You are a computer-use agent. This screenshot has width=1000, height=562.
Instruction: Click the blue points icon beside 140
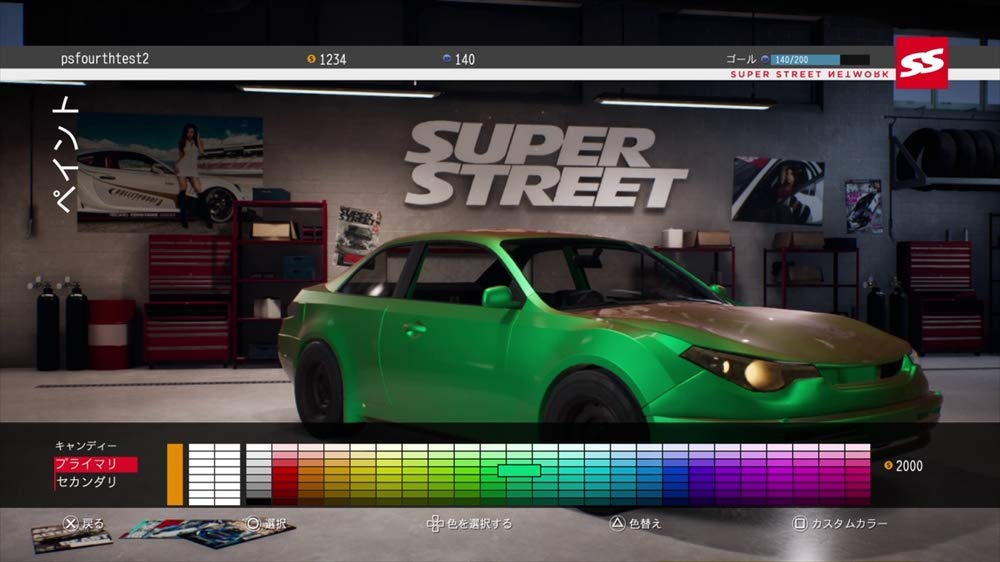tap(447, 60)
